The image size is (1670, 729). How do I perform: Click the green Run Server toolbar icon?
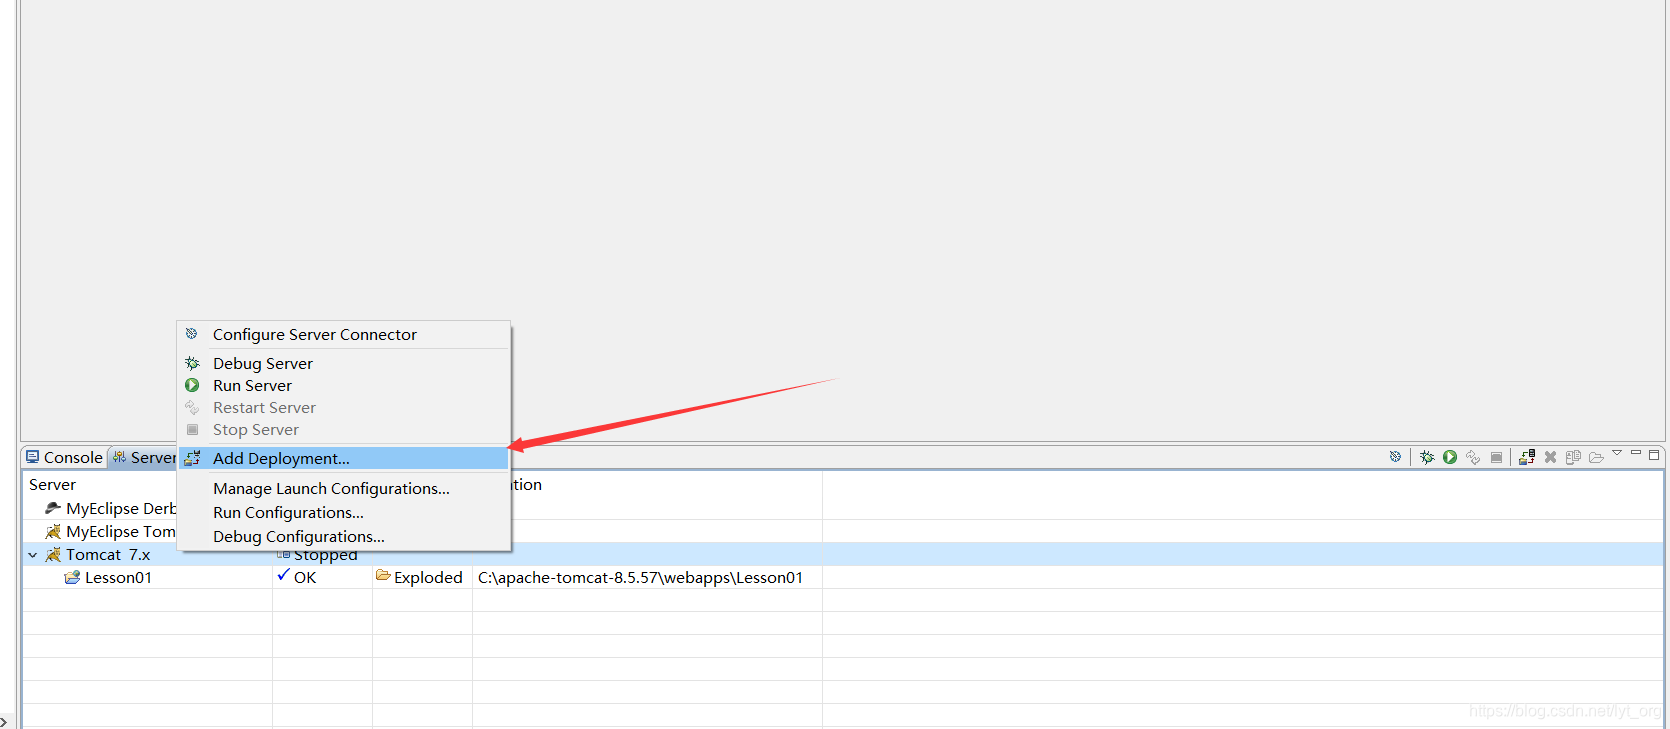[x=1450, y=457]
